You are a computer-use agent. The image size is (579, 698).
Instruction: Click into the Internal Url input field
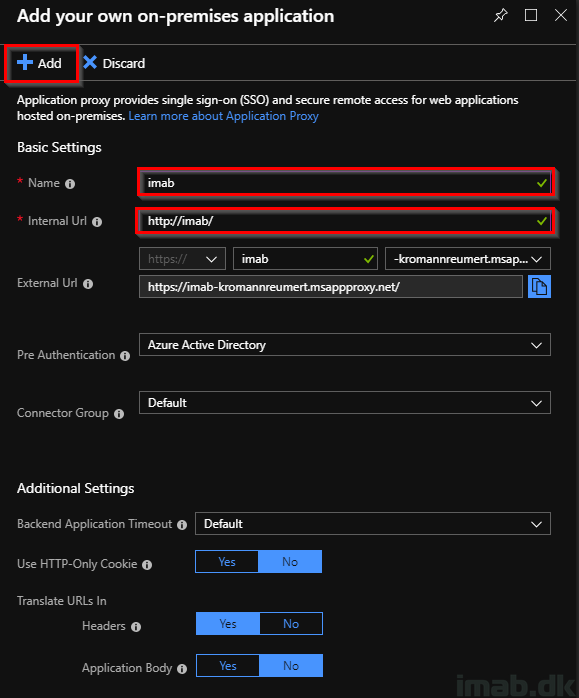(x=345, y=221)
